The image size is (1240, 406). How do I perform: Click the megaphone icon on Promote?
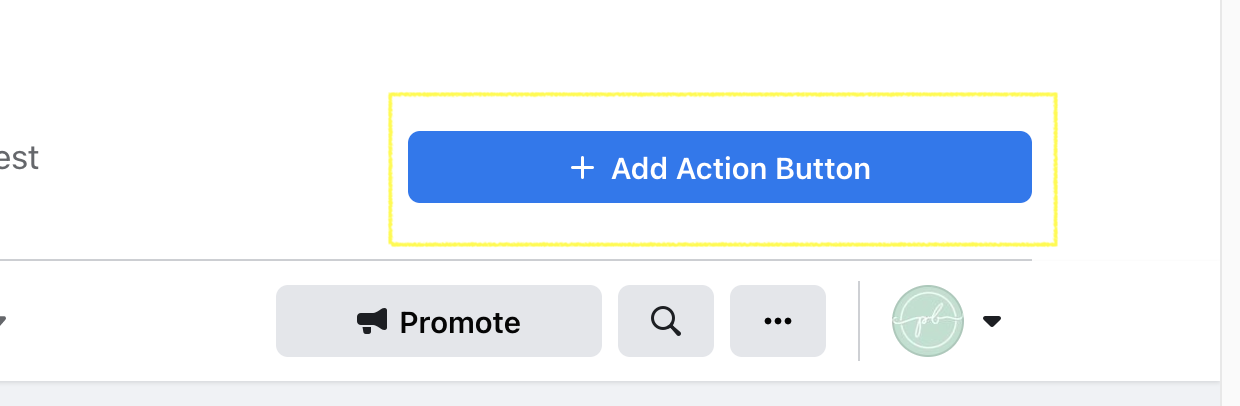coord(372,321)
